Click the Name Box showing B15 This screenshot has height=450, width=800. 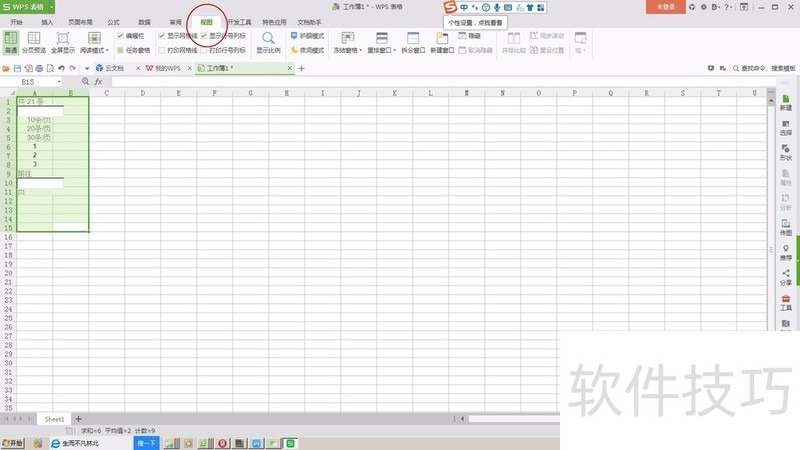pos(32,82)
